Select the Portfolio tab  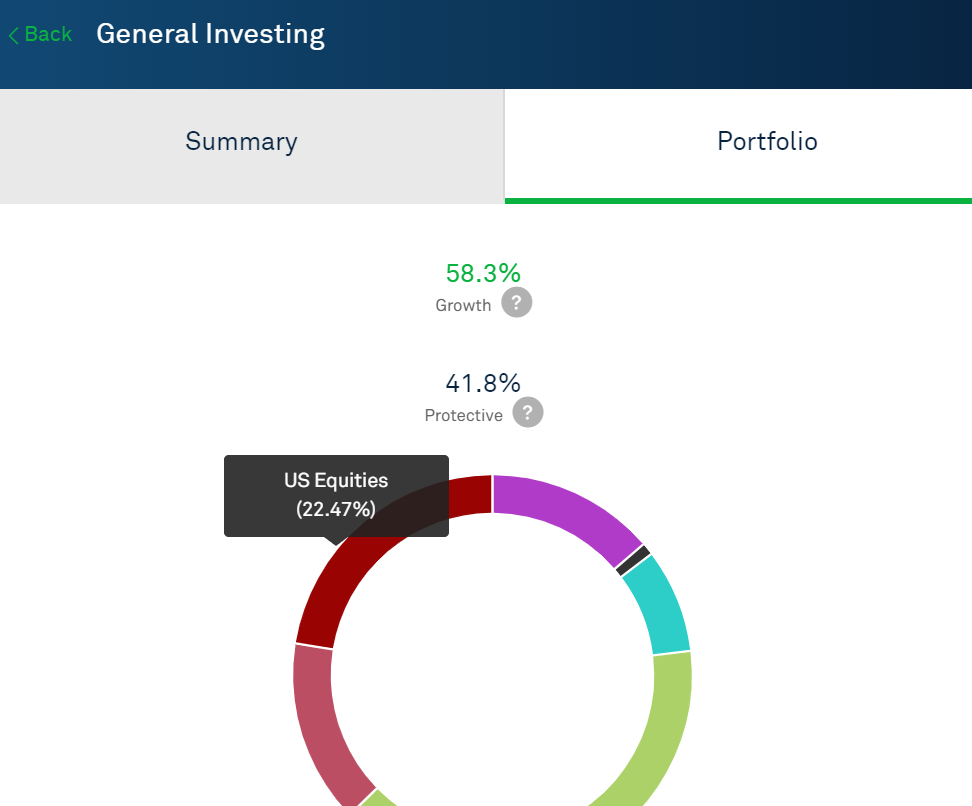767,142
